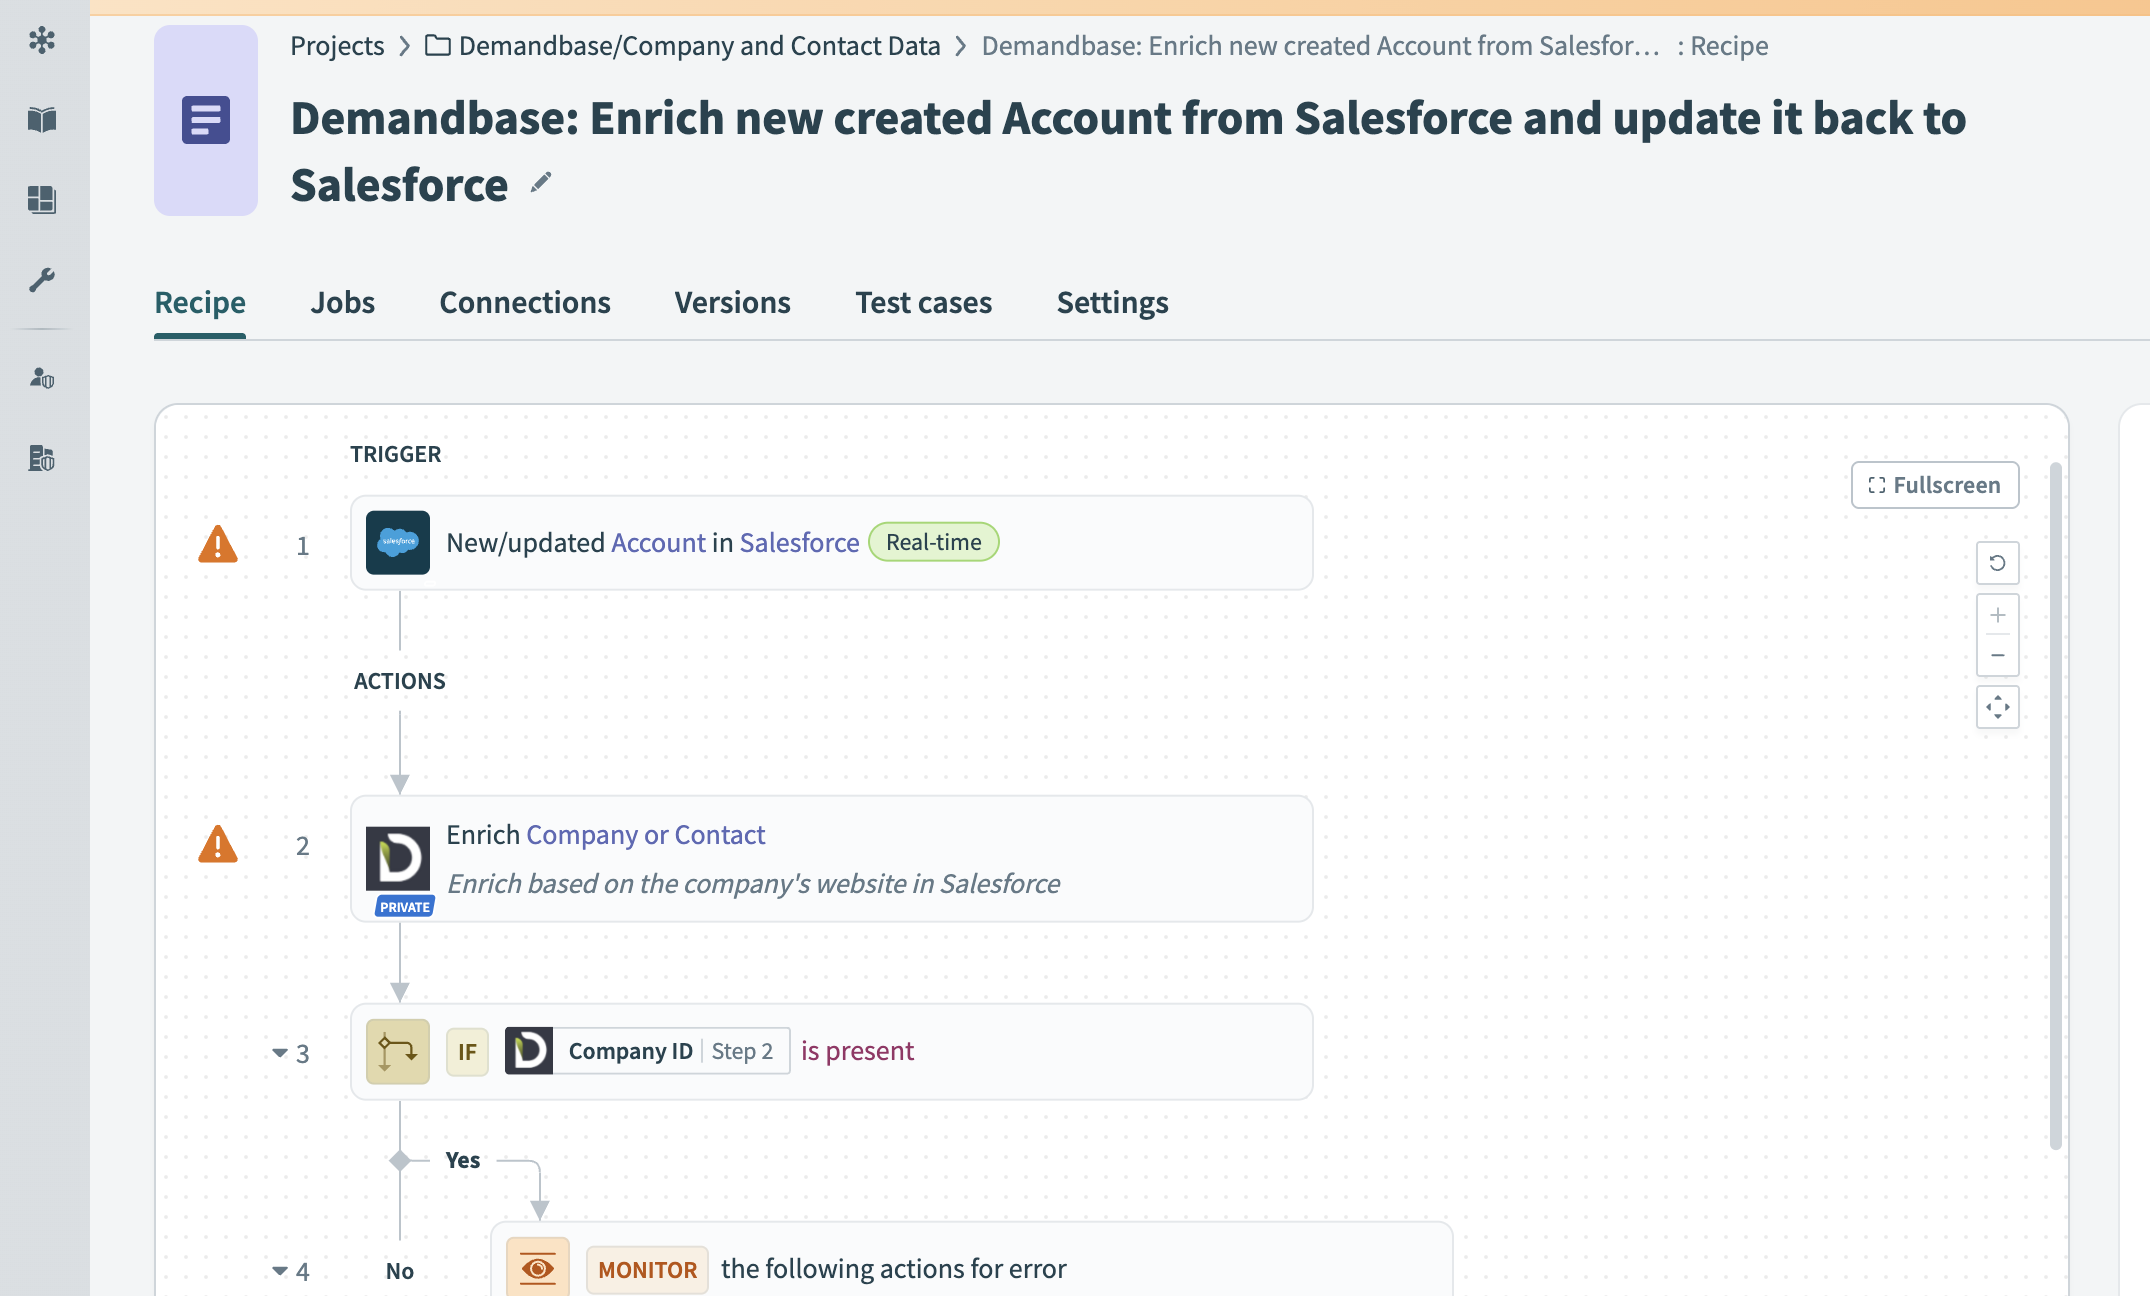Click the Projects breadcrumb link

(337, 46)
